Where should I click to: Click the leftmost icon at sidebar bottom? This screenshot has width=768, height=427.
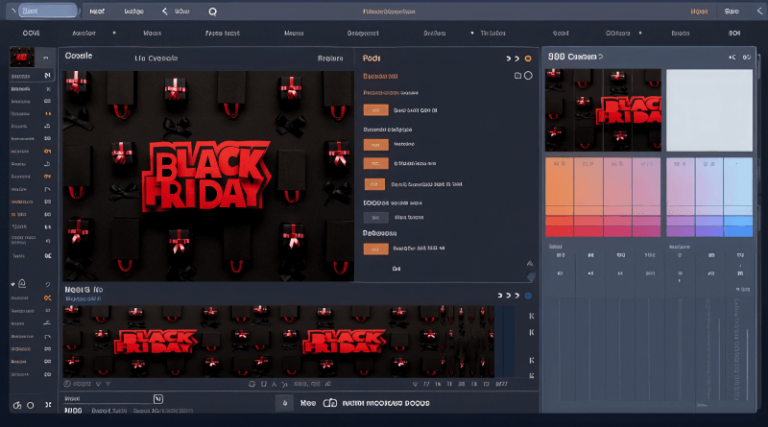(x=17, y=405)
